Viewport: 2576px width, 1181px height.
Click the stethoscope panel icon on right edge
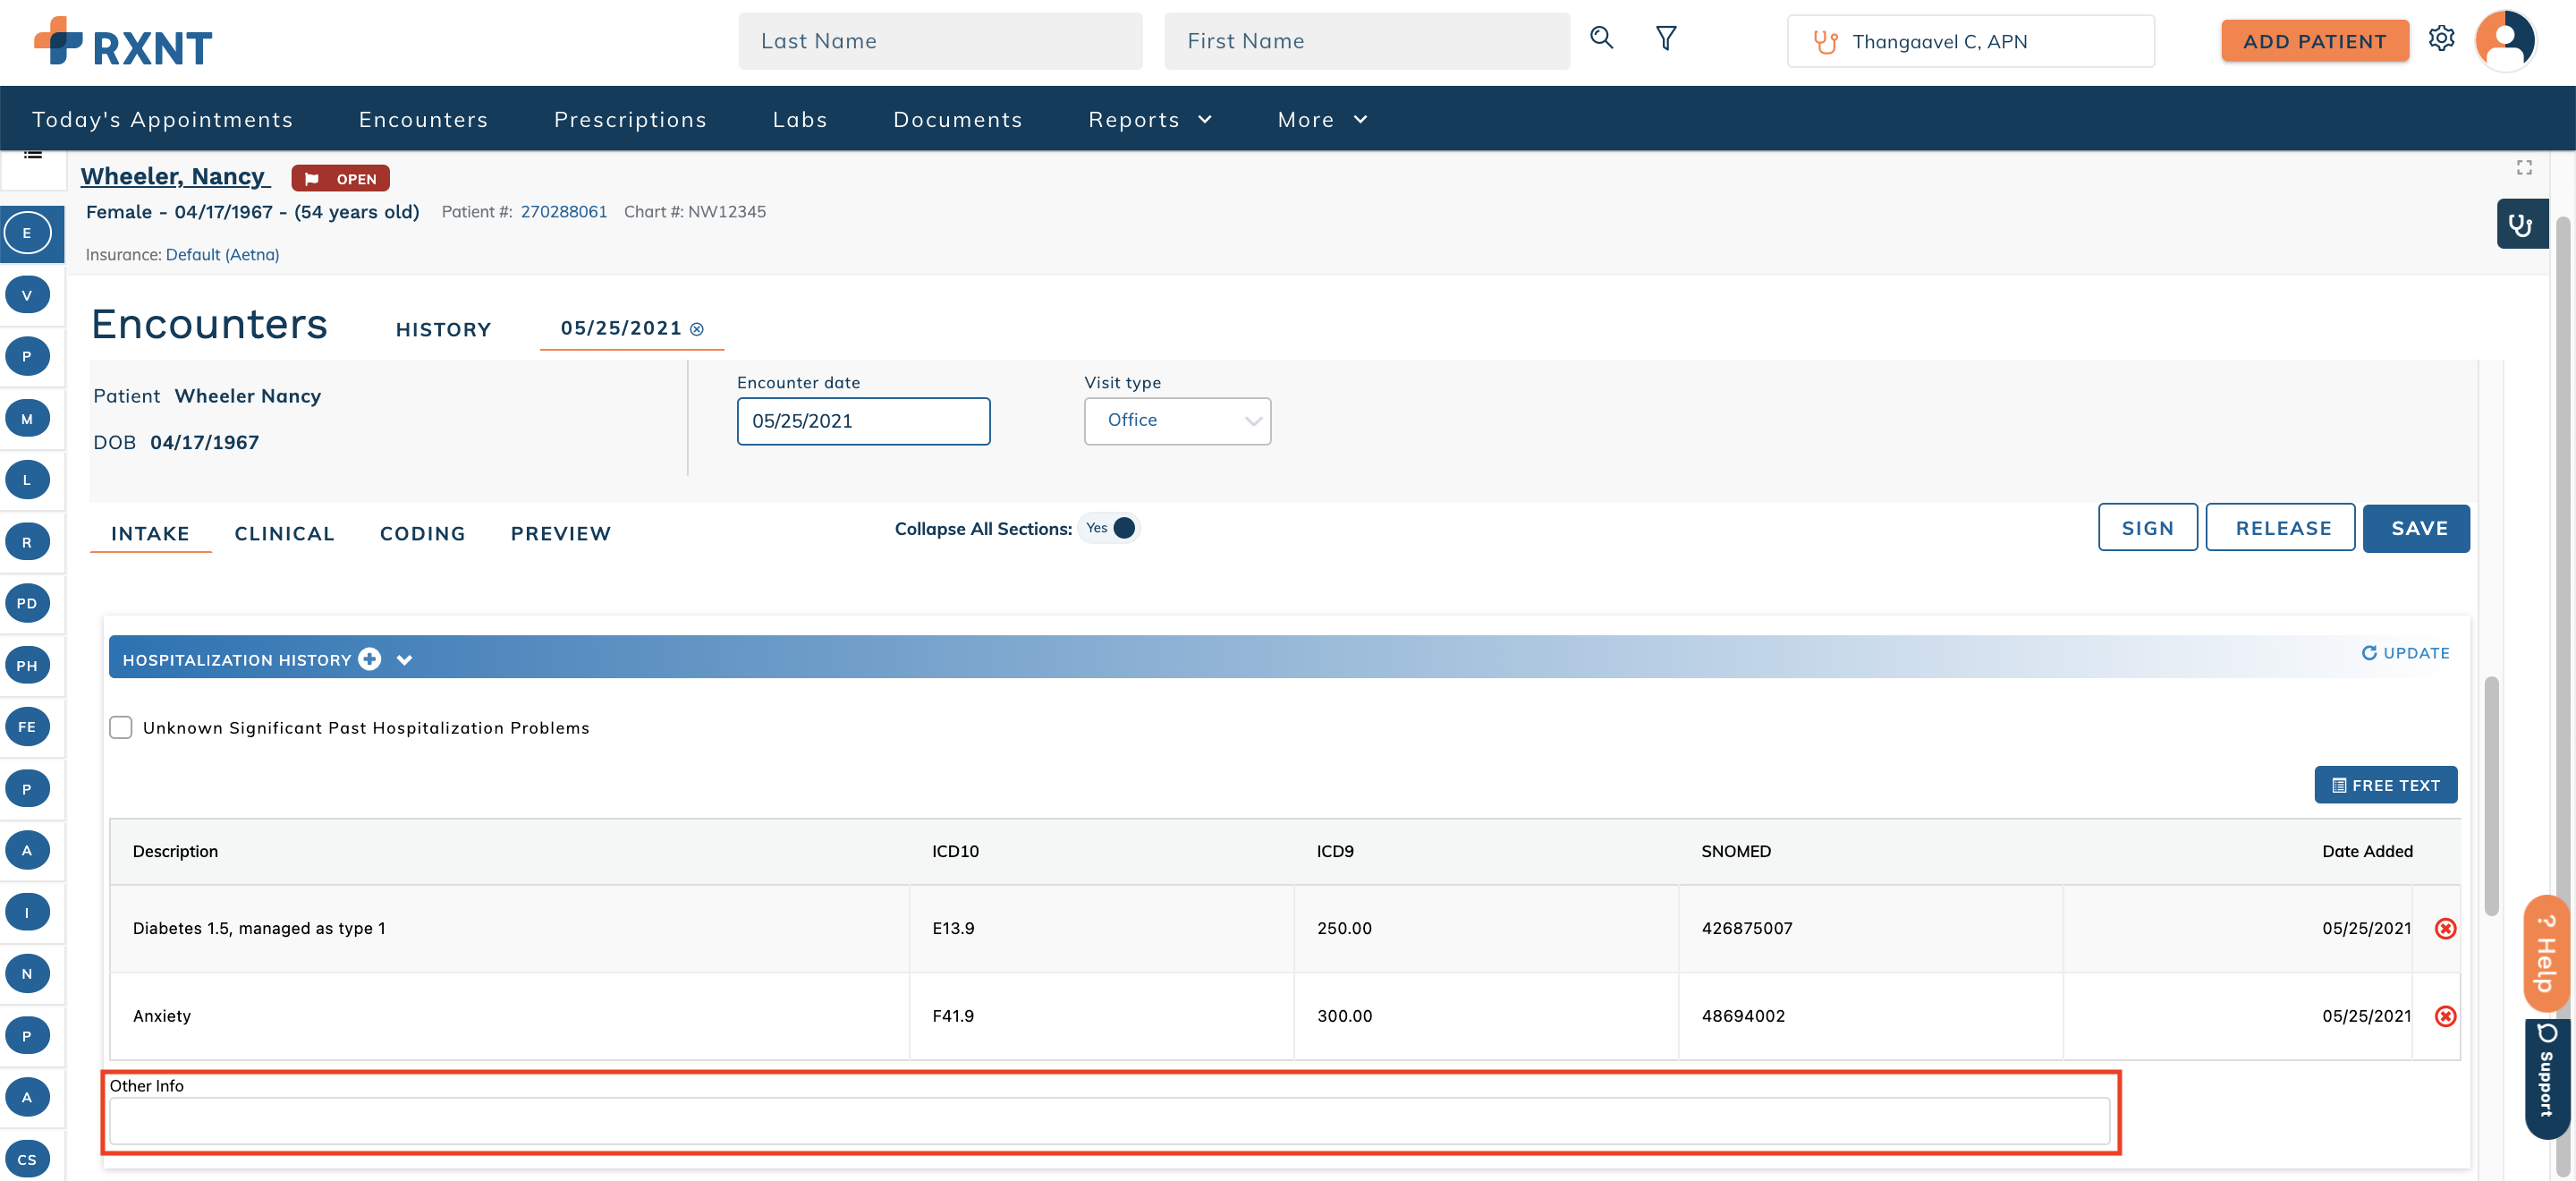(x=2521, y=224)
